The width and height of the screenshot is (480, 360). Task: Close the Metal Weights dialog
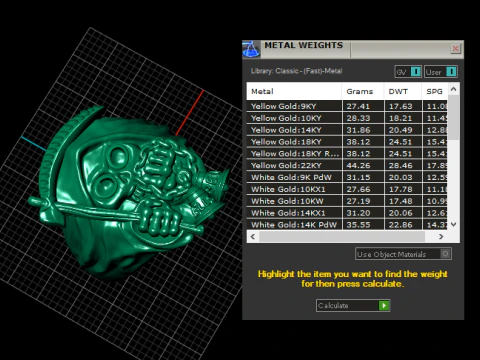455,49
